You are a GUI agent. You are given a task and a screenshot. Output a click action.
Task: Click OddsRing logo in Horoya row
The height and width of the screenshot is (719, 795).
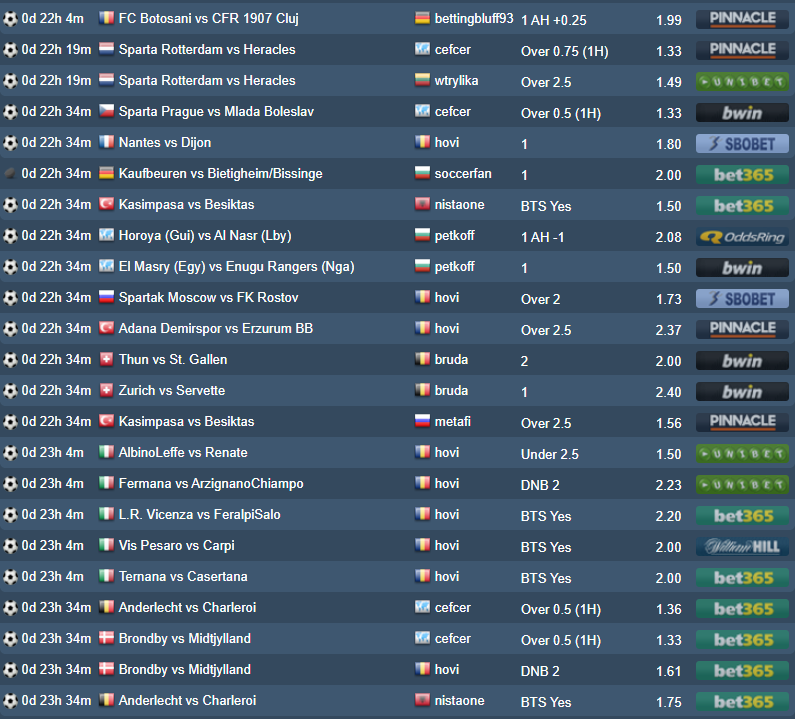pos(742,237)
